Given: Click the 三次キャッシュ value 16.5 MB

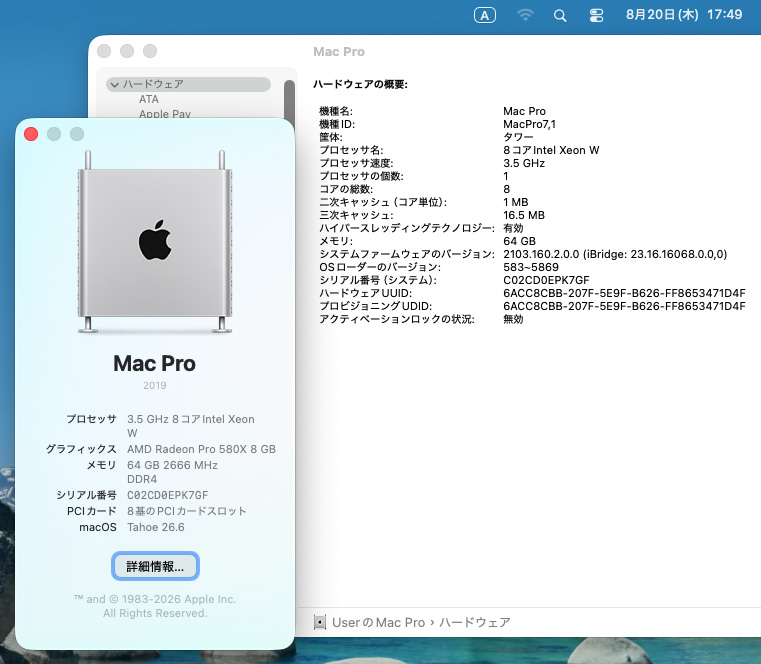Looking at the screenshot, I should point(524,215).
